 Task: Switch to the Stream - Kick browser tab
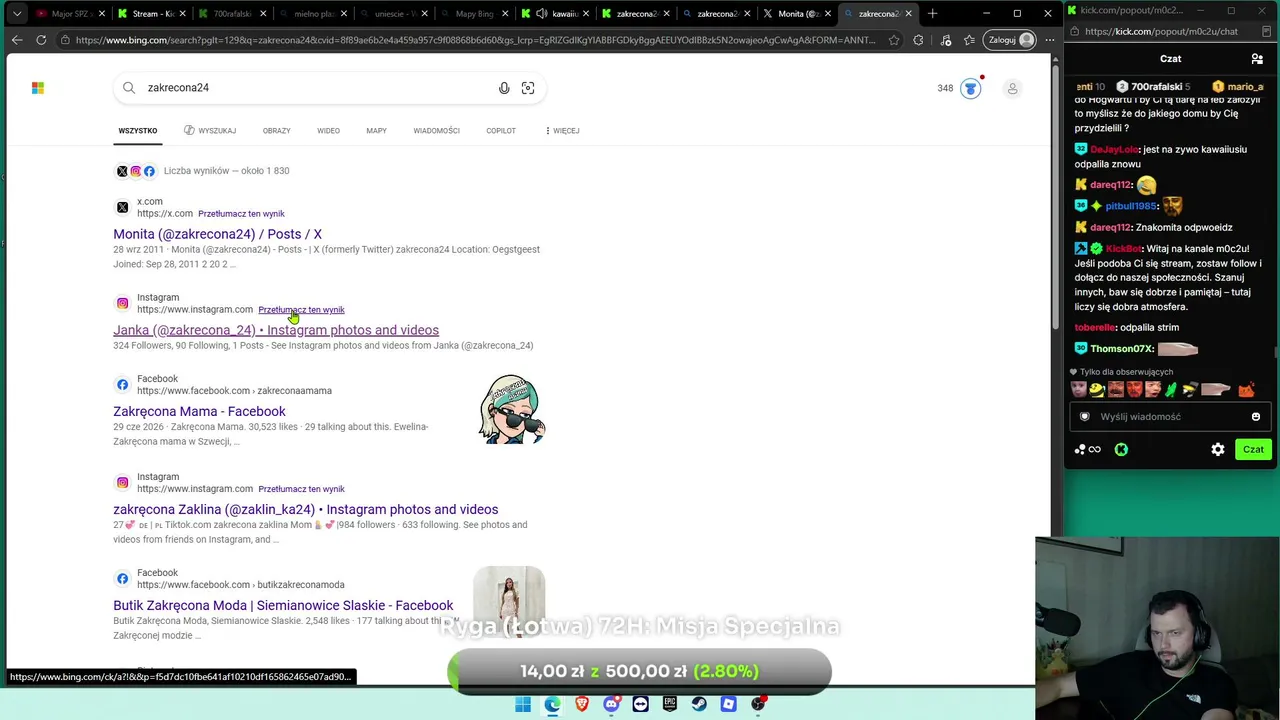(x=152, y=14)
